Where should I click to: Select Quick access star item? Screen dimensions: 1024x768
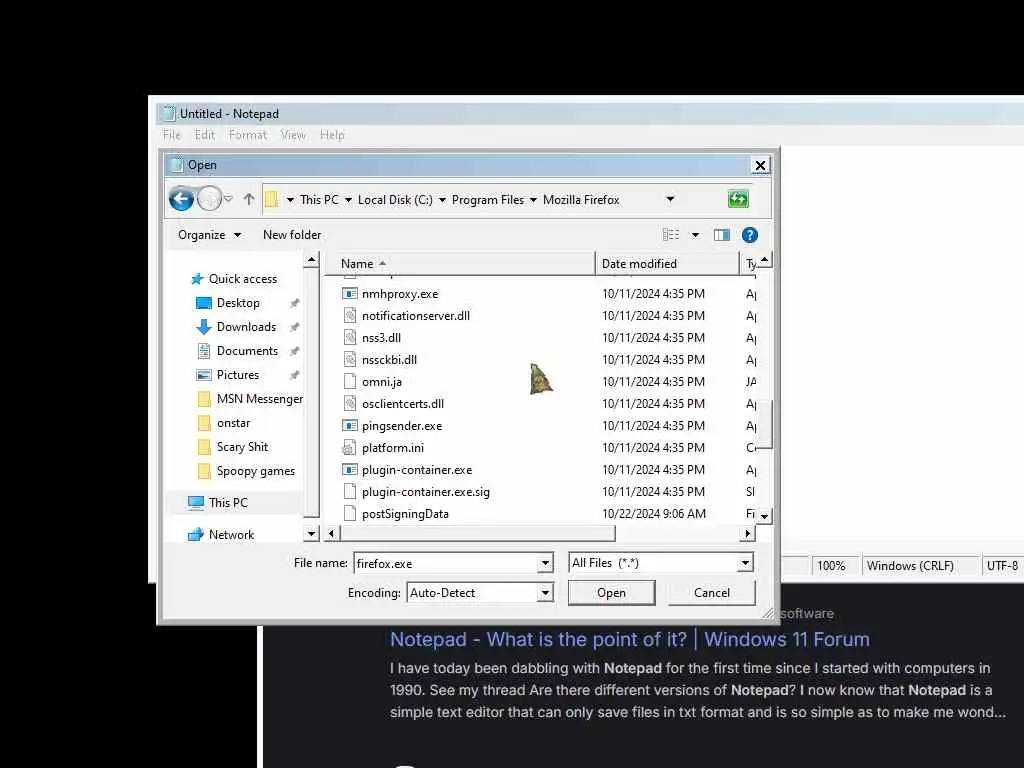(234, 279)
